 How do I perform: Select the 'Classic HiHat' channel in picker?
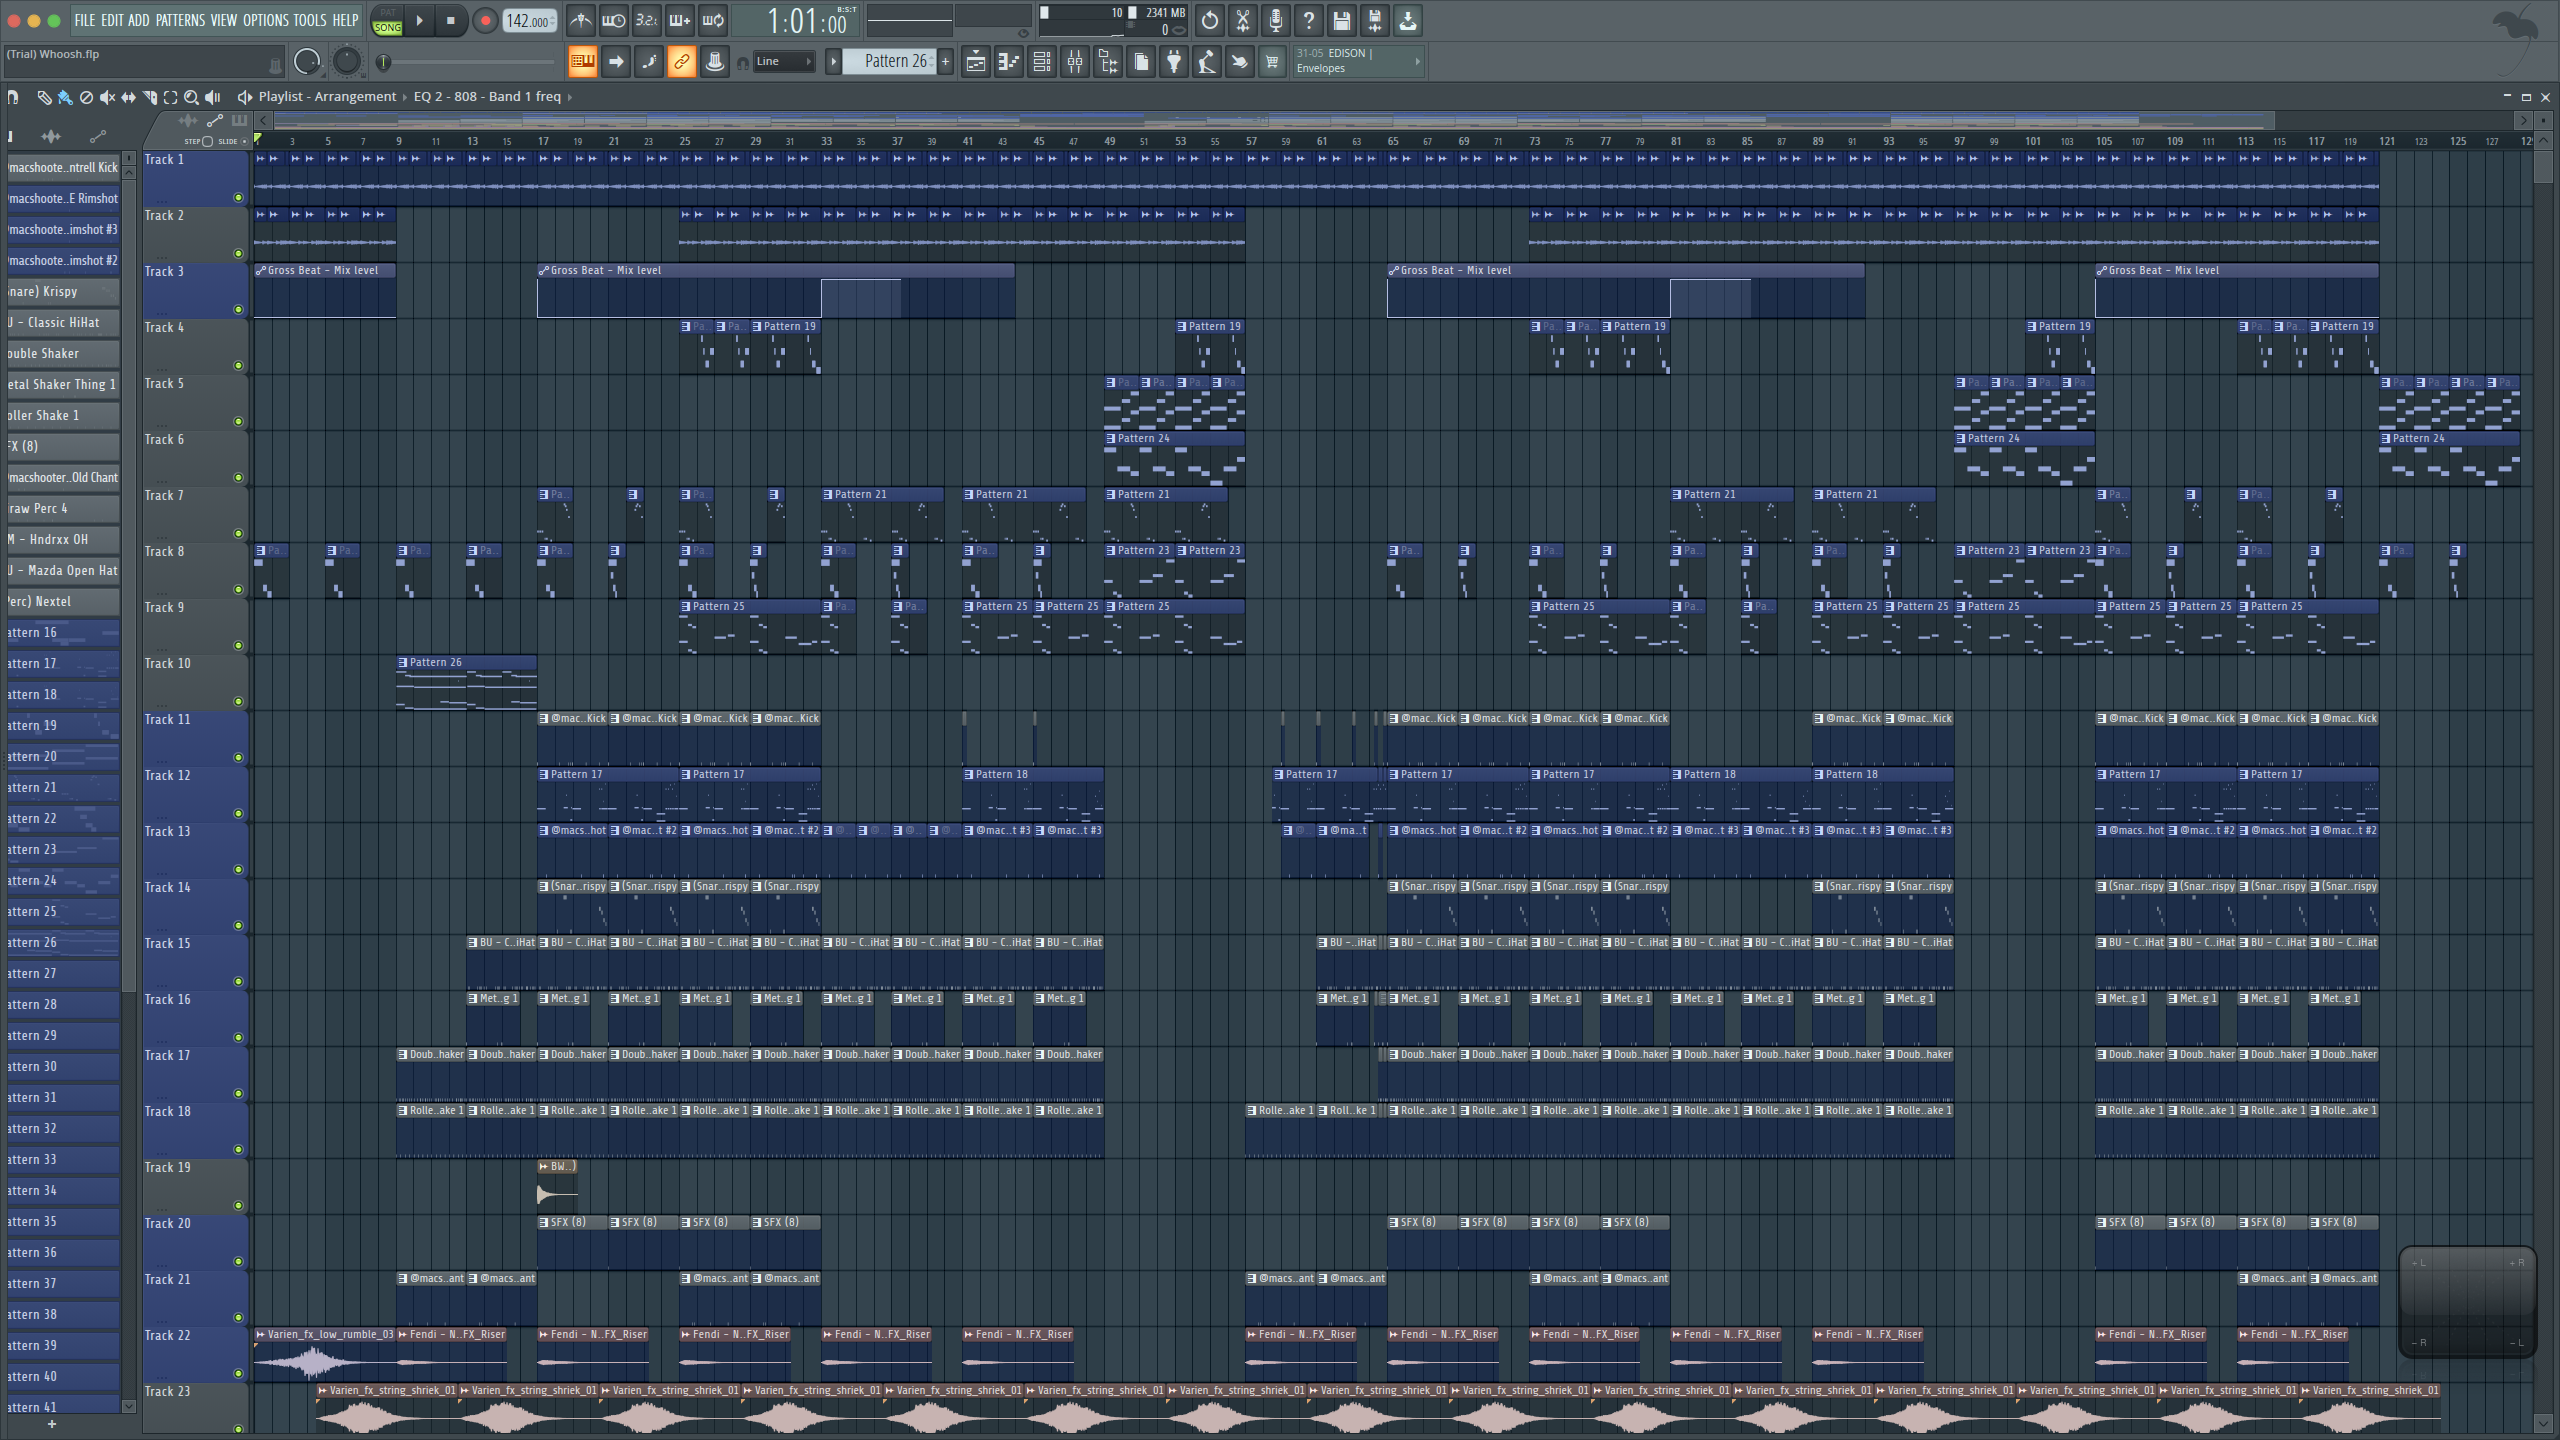pos(63,323)
